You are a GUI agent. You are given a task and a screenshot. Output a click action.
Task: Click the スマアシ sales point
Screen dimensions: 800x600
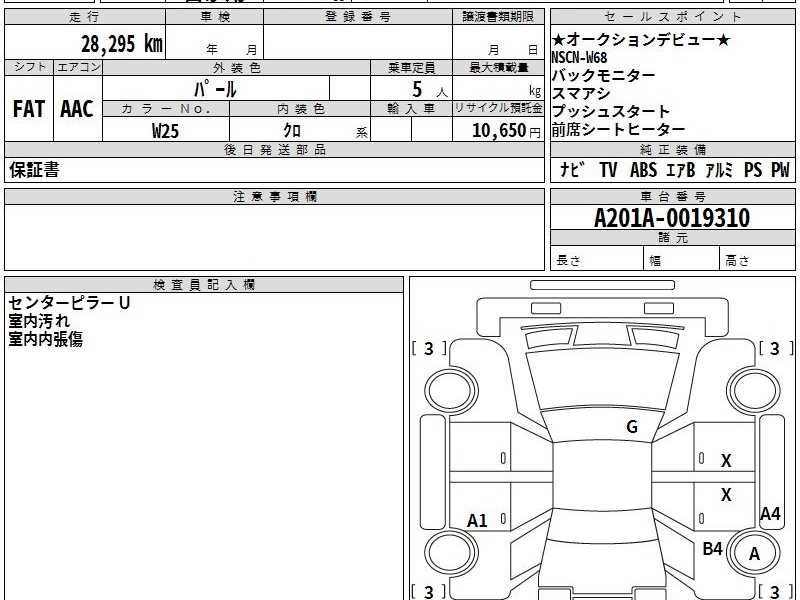click(581, 93)
